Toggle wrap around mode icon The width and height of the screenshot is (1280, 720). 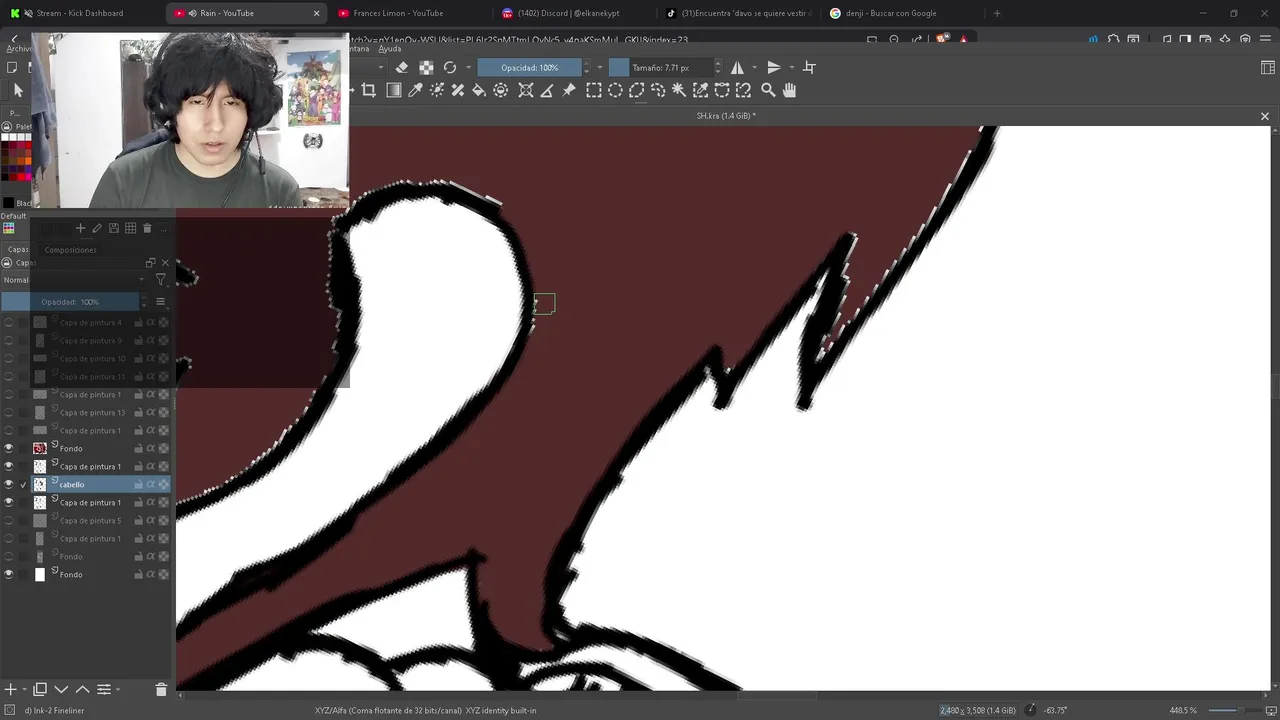click(809, 67)
